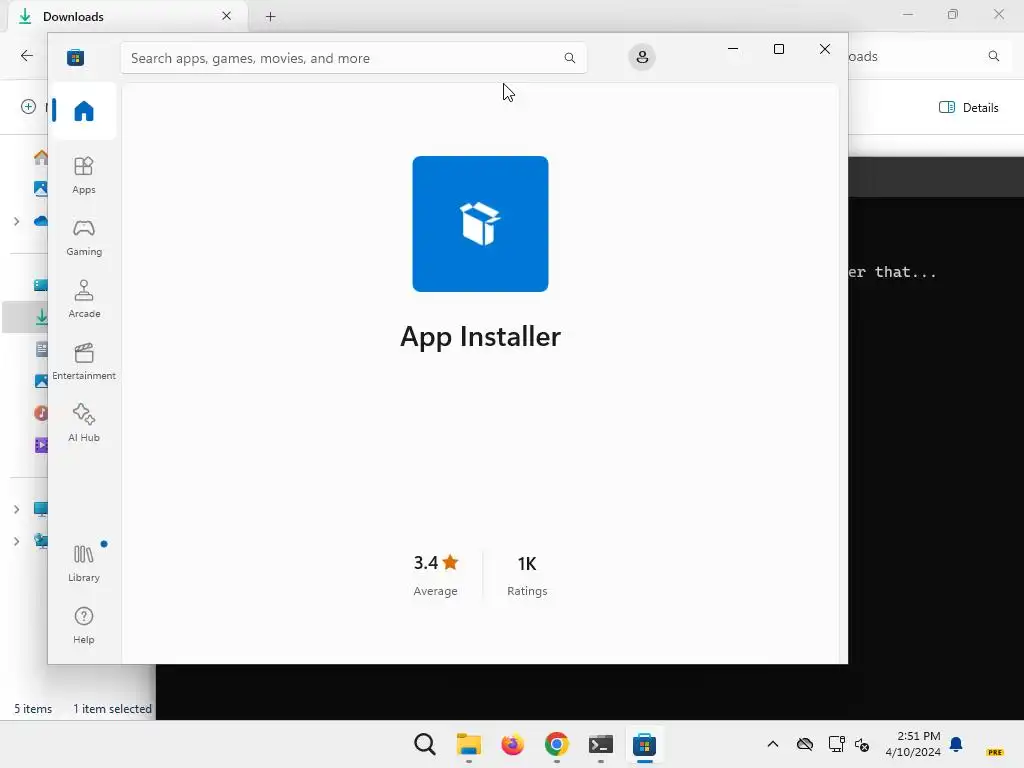Viewport: 1024px width, 768px height.
Task: Click the 3.4 Average rating
Action: 436,575
